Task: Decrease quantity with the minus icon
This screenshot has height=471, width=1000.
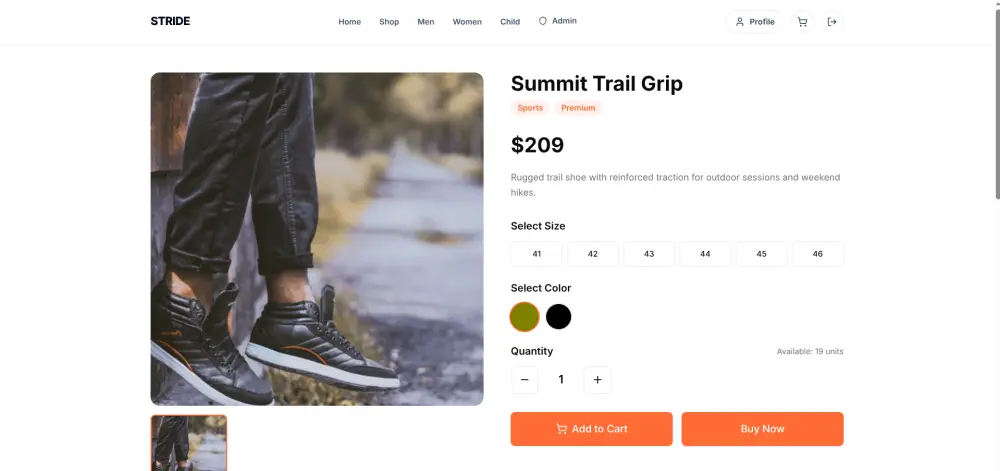Action: (524, 380)
